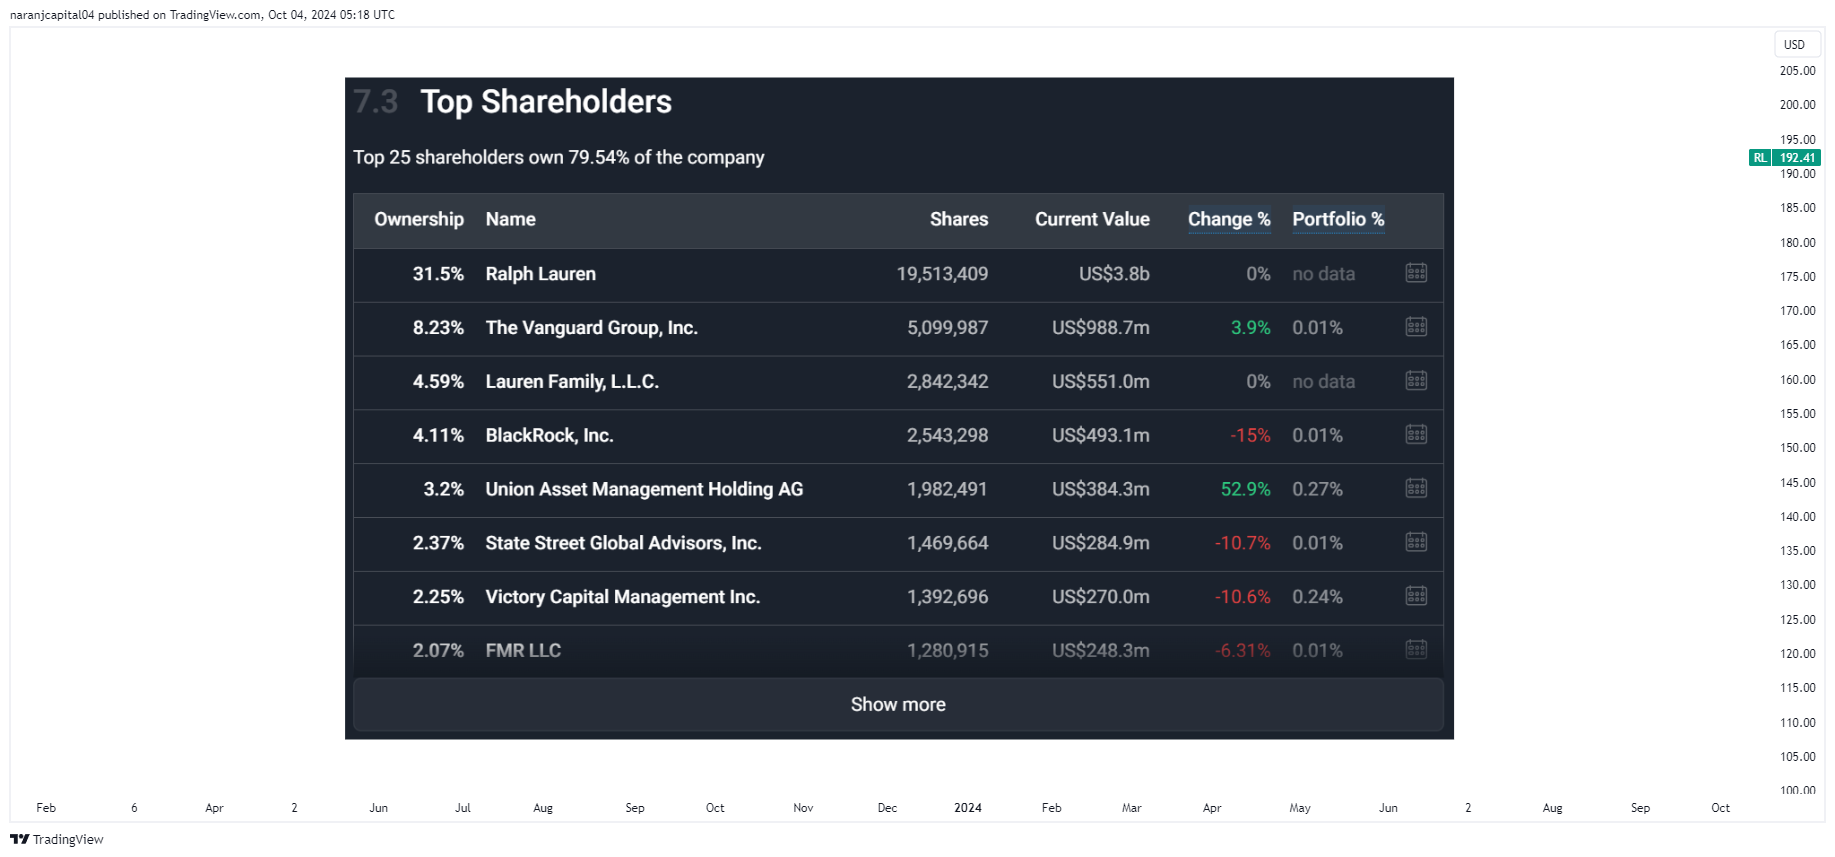This screenshot has width=1835, height=857.
Task: Click the Current Value column header
Action: point(1092,220)
